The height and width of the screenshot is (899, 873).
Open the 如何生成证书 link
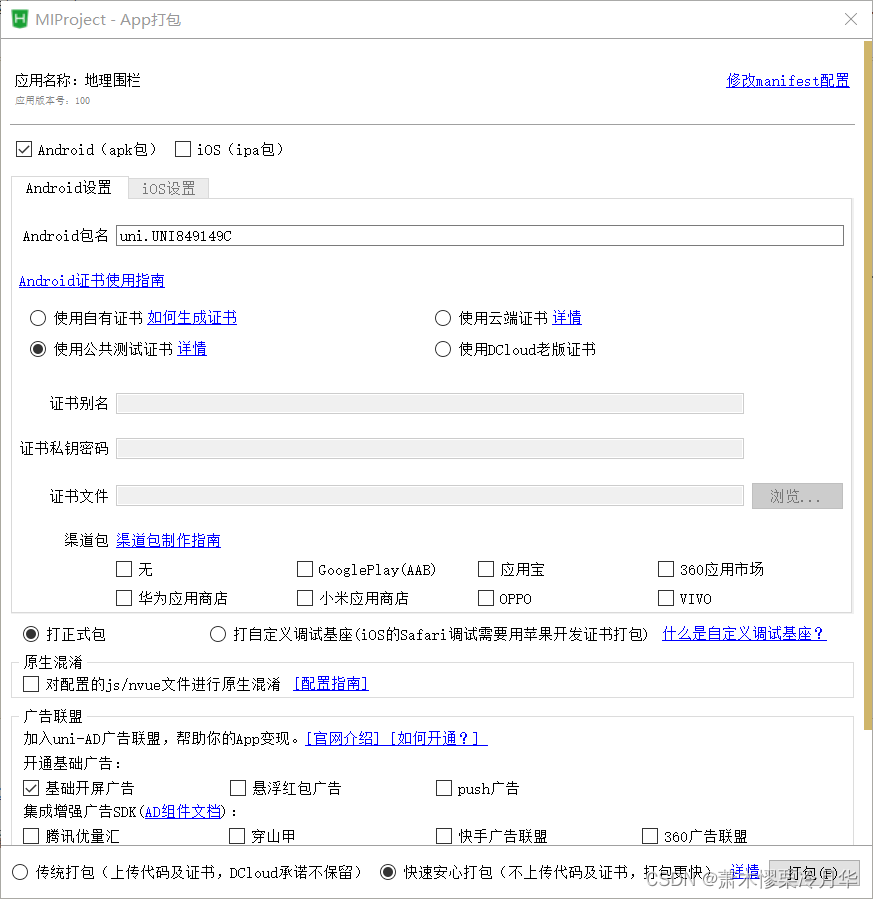(x=192, y=317)
